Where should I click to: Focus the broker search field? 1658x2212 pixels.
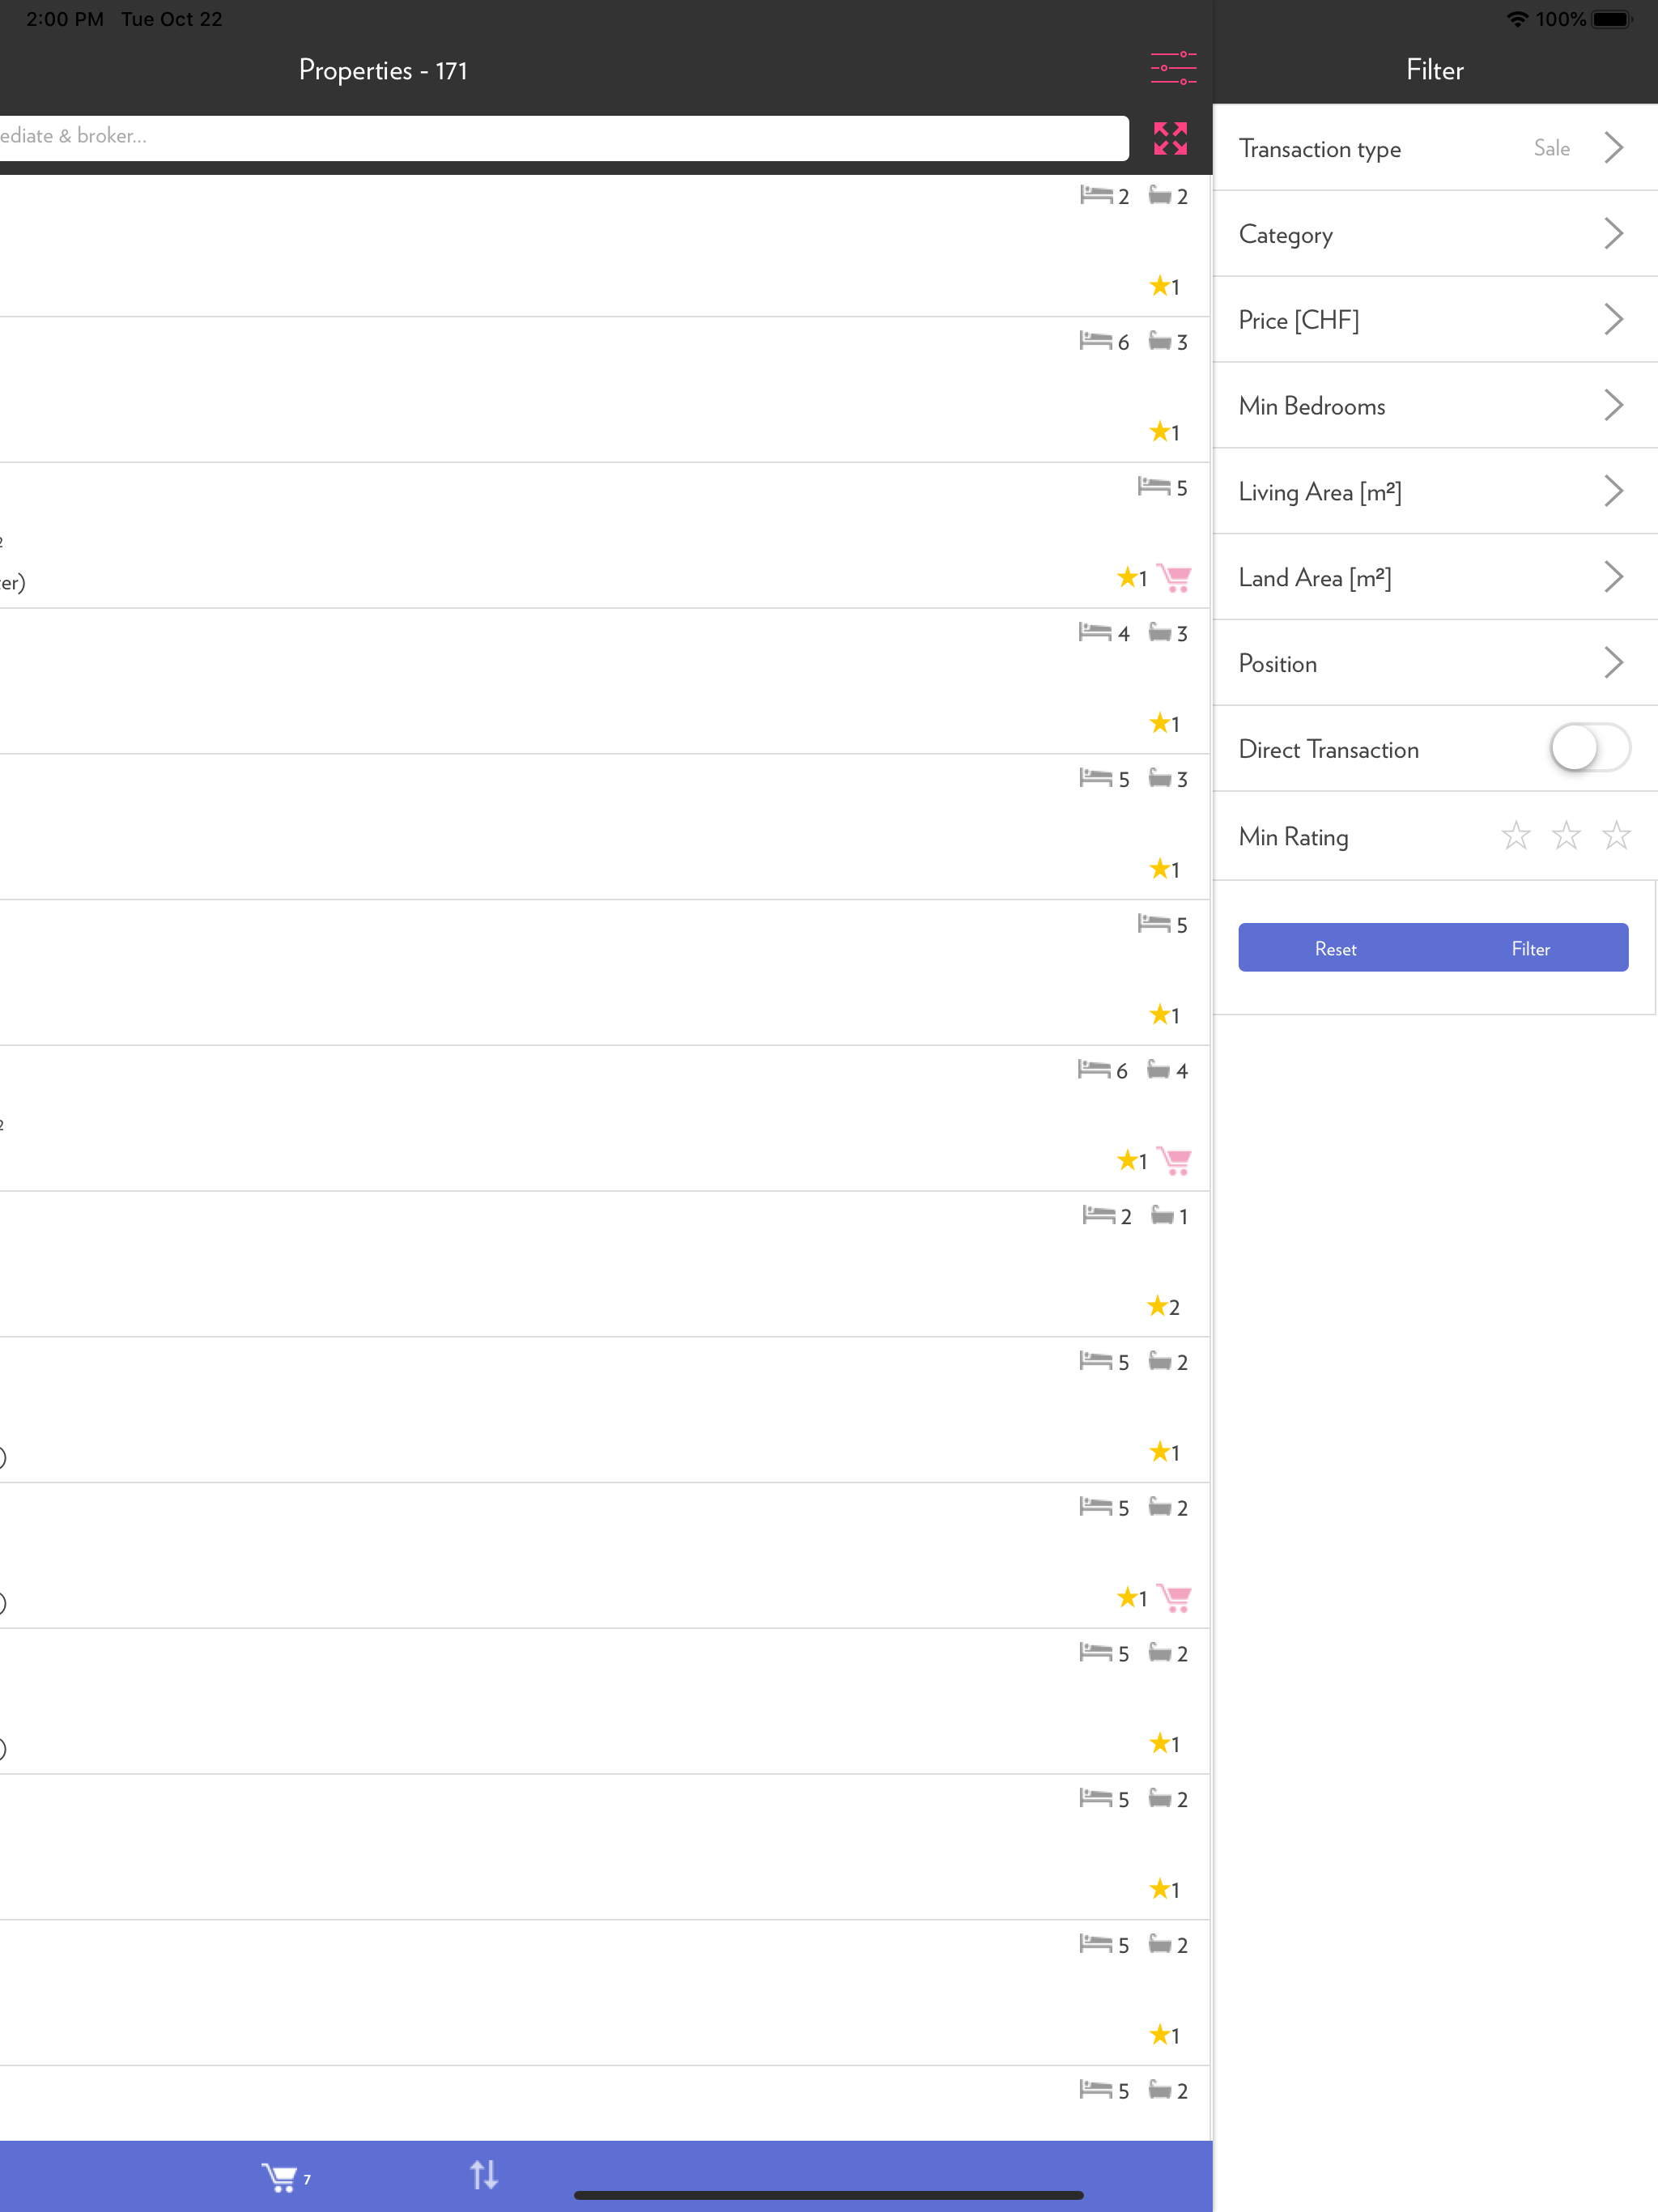[x=564, y=137]
